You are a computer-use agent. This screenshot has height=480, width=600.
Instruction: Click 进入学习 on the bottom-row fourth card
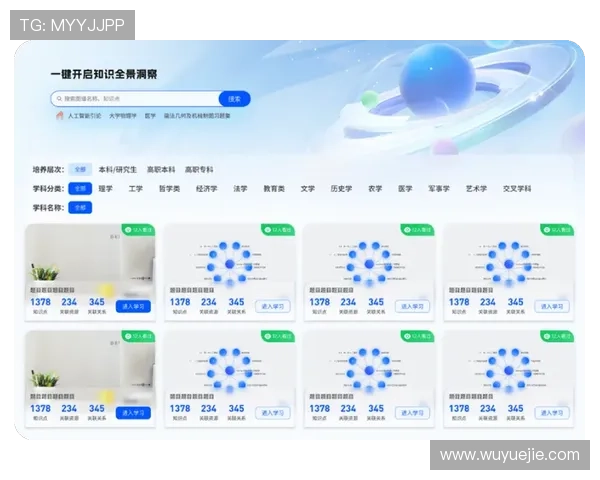click(x=552, y=413)
